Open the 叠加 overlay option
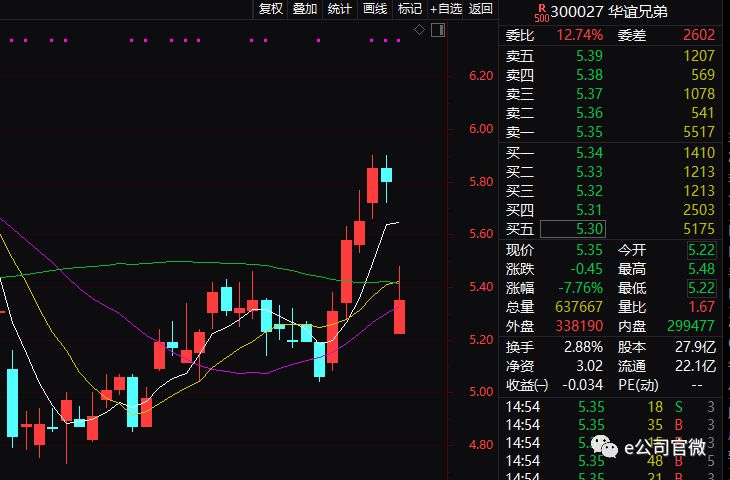 click(x=305, y=9)
